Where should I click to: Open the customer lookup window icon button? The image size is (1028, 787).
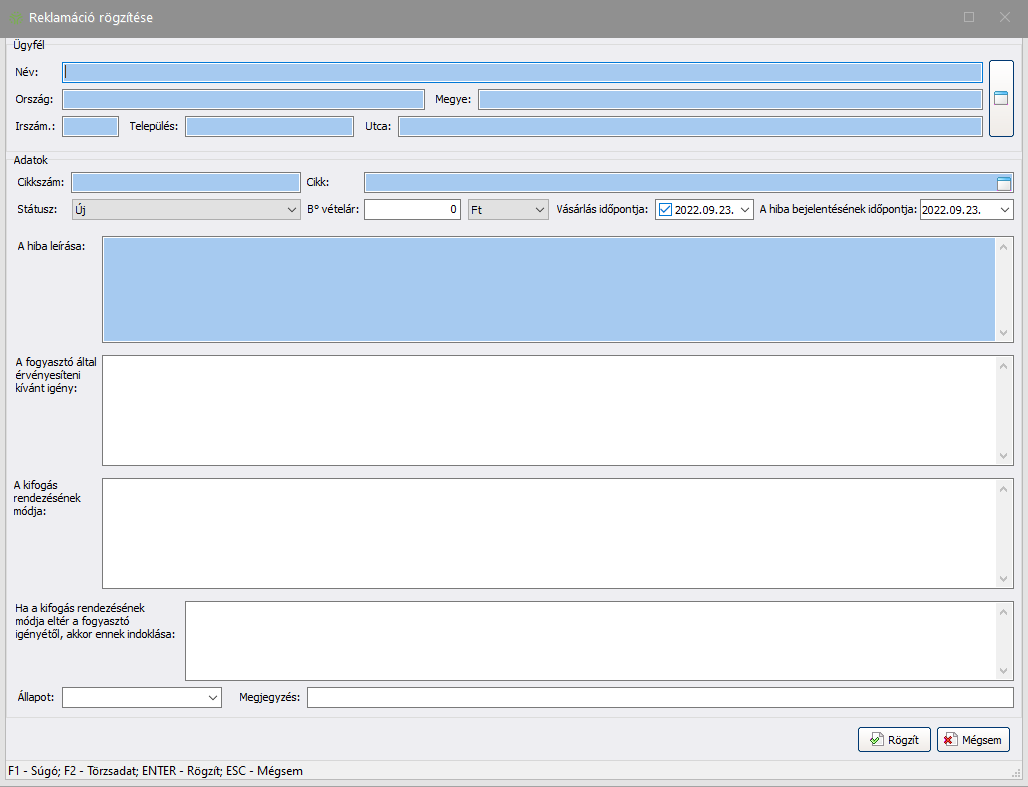point(1000,98)
